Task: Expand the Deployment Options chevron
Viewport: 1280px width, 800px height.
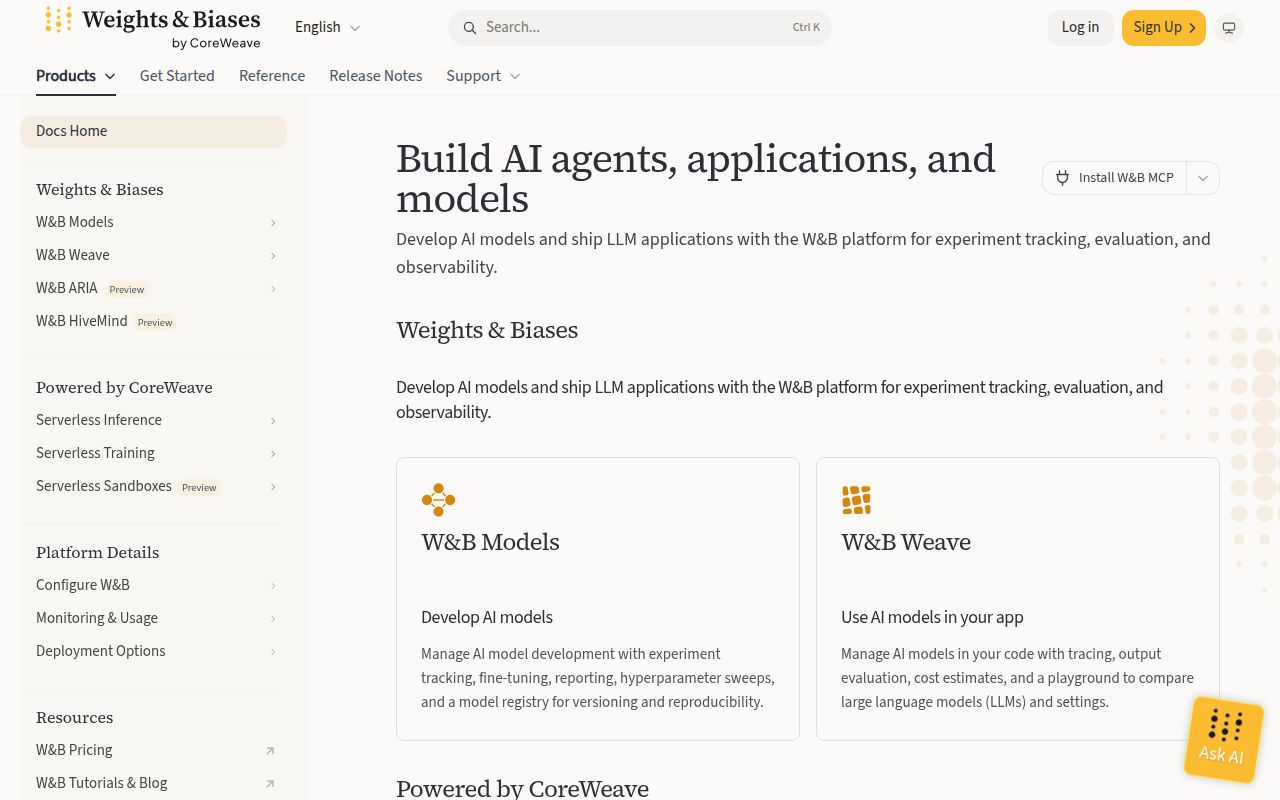Action: (x=272, y=652)
